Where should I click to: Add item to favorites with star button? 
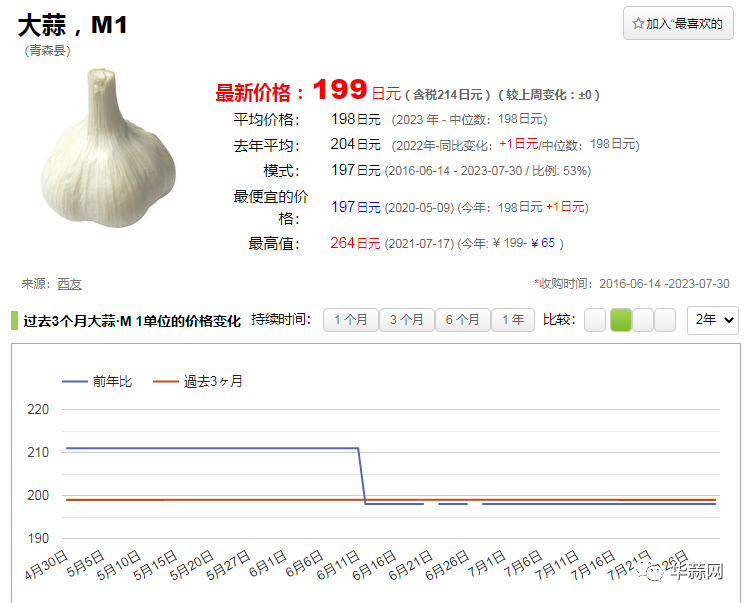tap(678, 23)
